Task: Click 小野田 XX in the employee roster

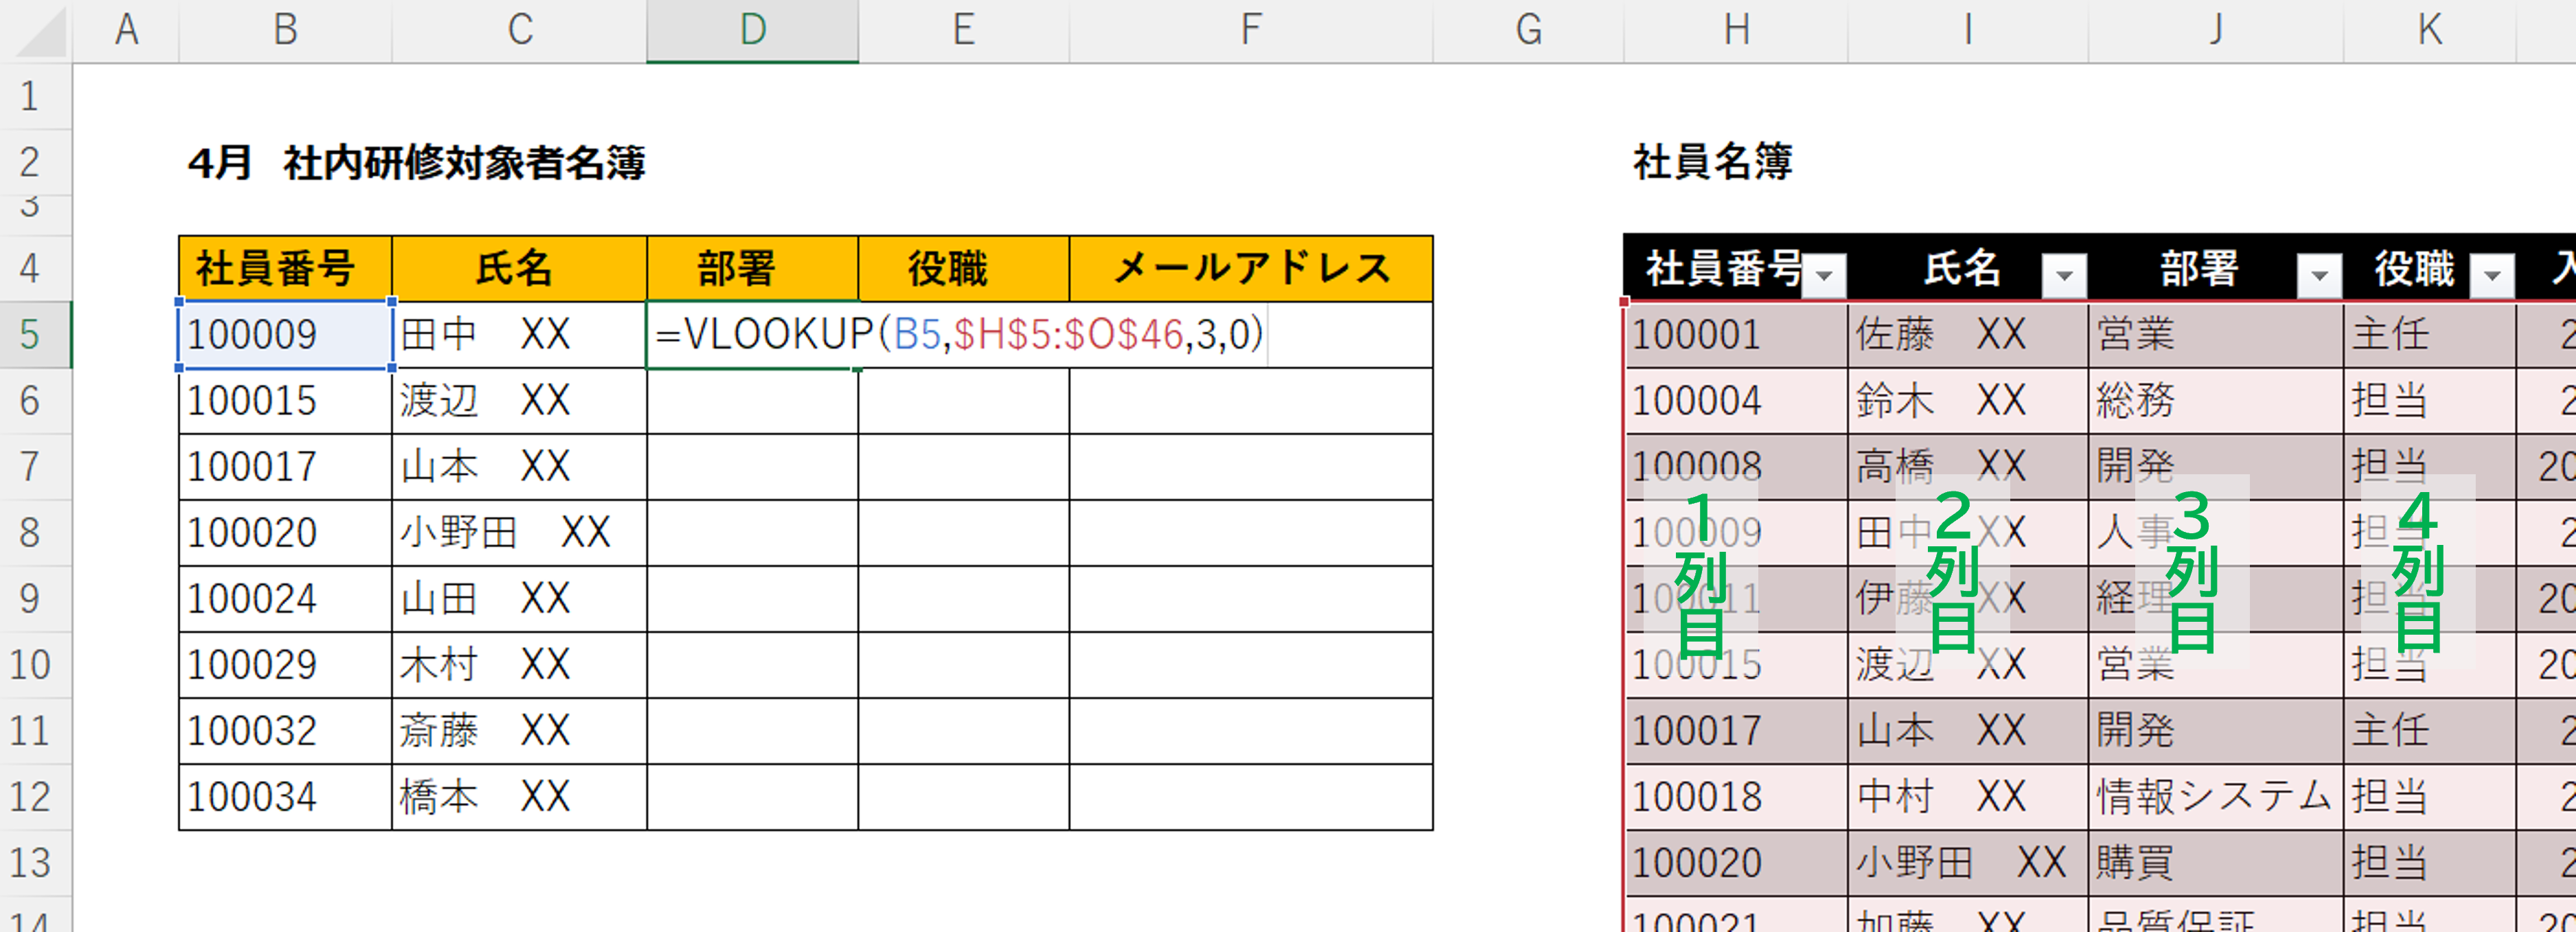Action: (x=1966, y=863)
